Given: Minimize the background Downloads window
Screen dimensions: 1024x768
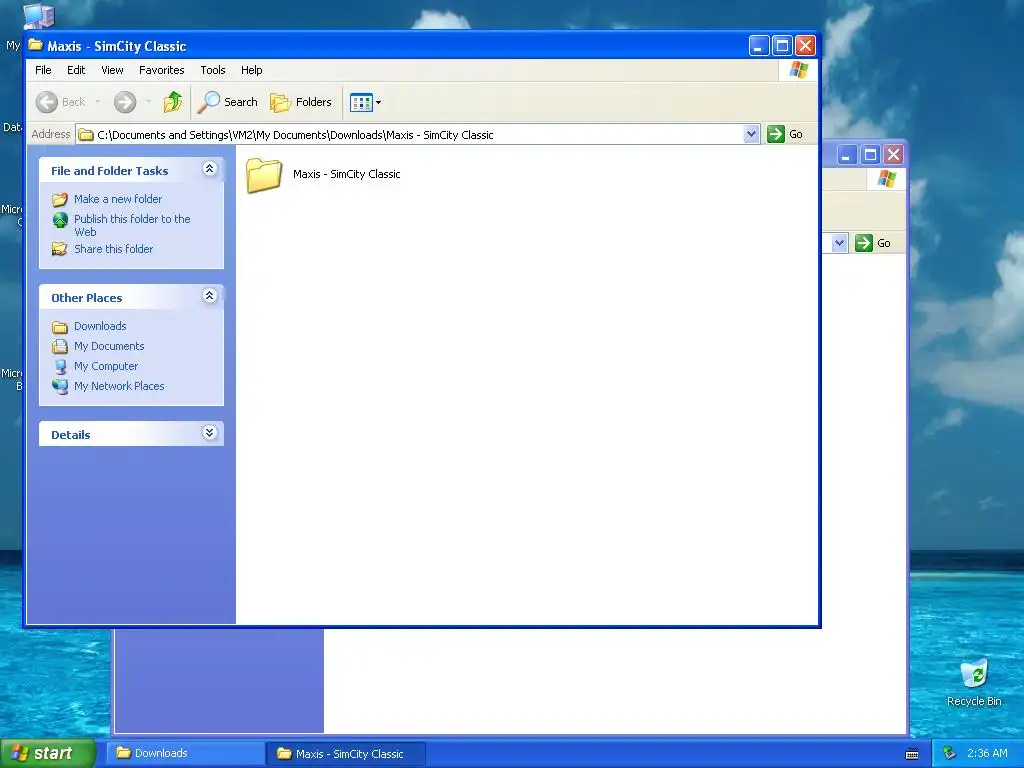Looking at the screenshot, I should click(x=847, y=155).
